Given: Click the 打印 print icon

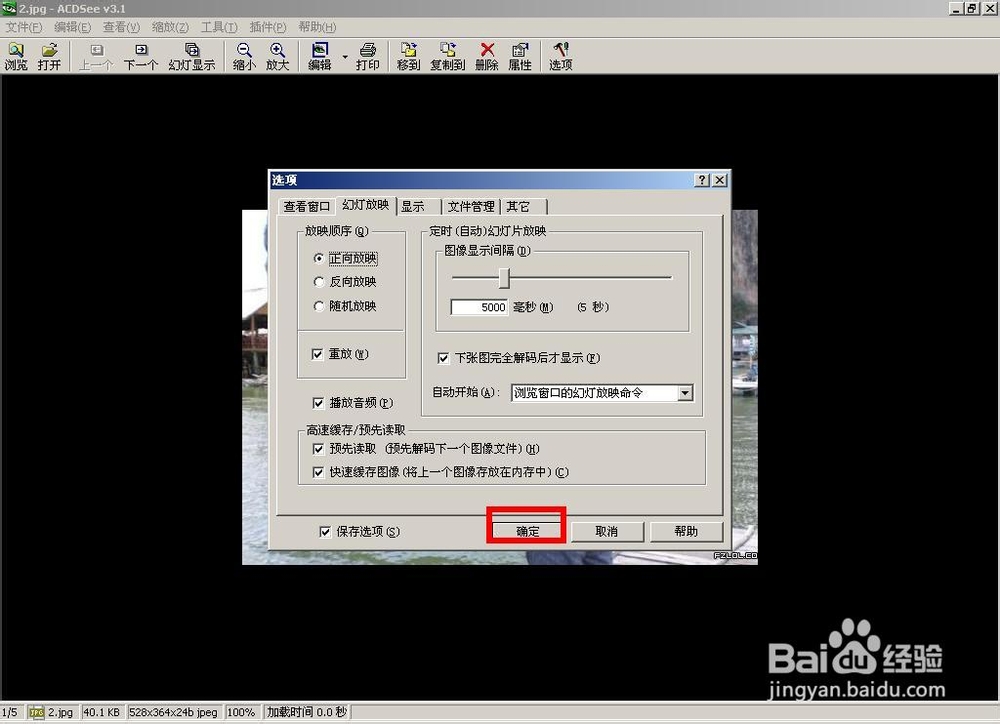Looking at the screenshot, I should (x=368, y=57).
